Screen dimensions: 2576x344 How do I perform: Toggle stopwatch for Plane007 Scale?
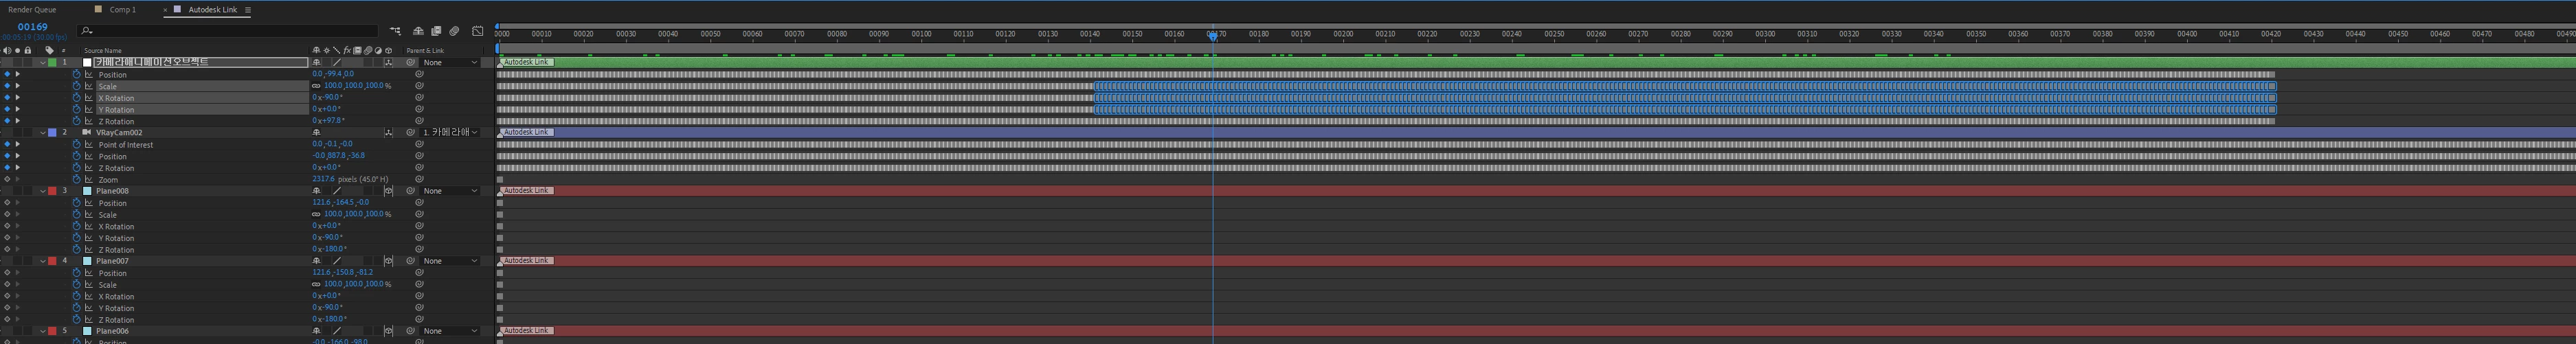coord(76,284)
